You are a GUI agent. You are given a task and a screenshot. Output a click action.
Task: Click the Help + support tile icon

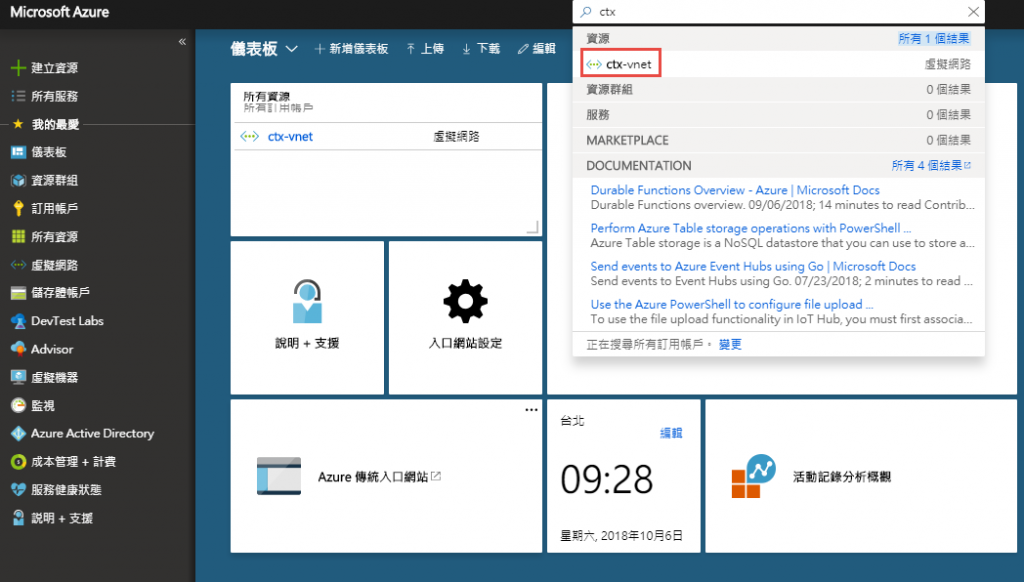pyautogui.click(x=307, y=301)
